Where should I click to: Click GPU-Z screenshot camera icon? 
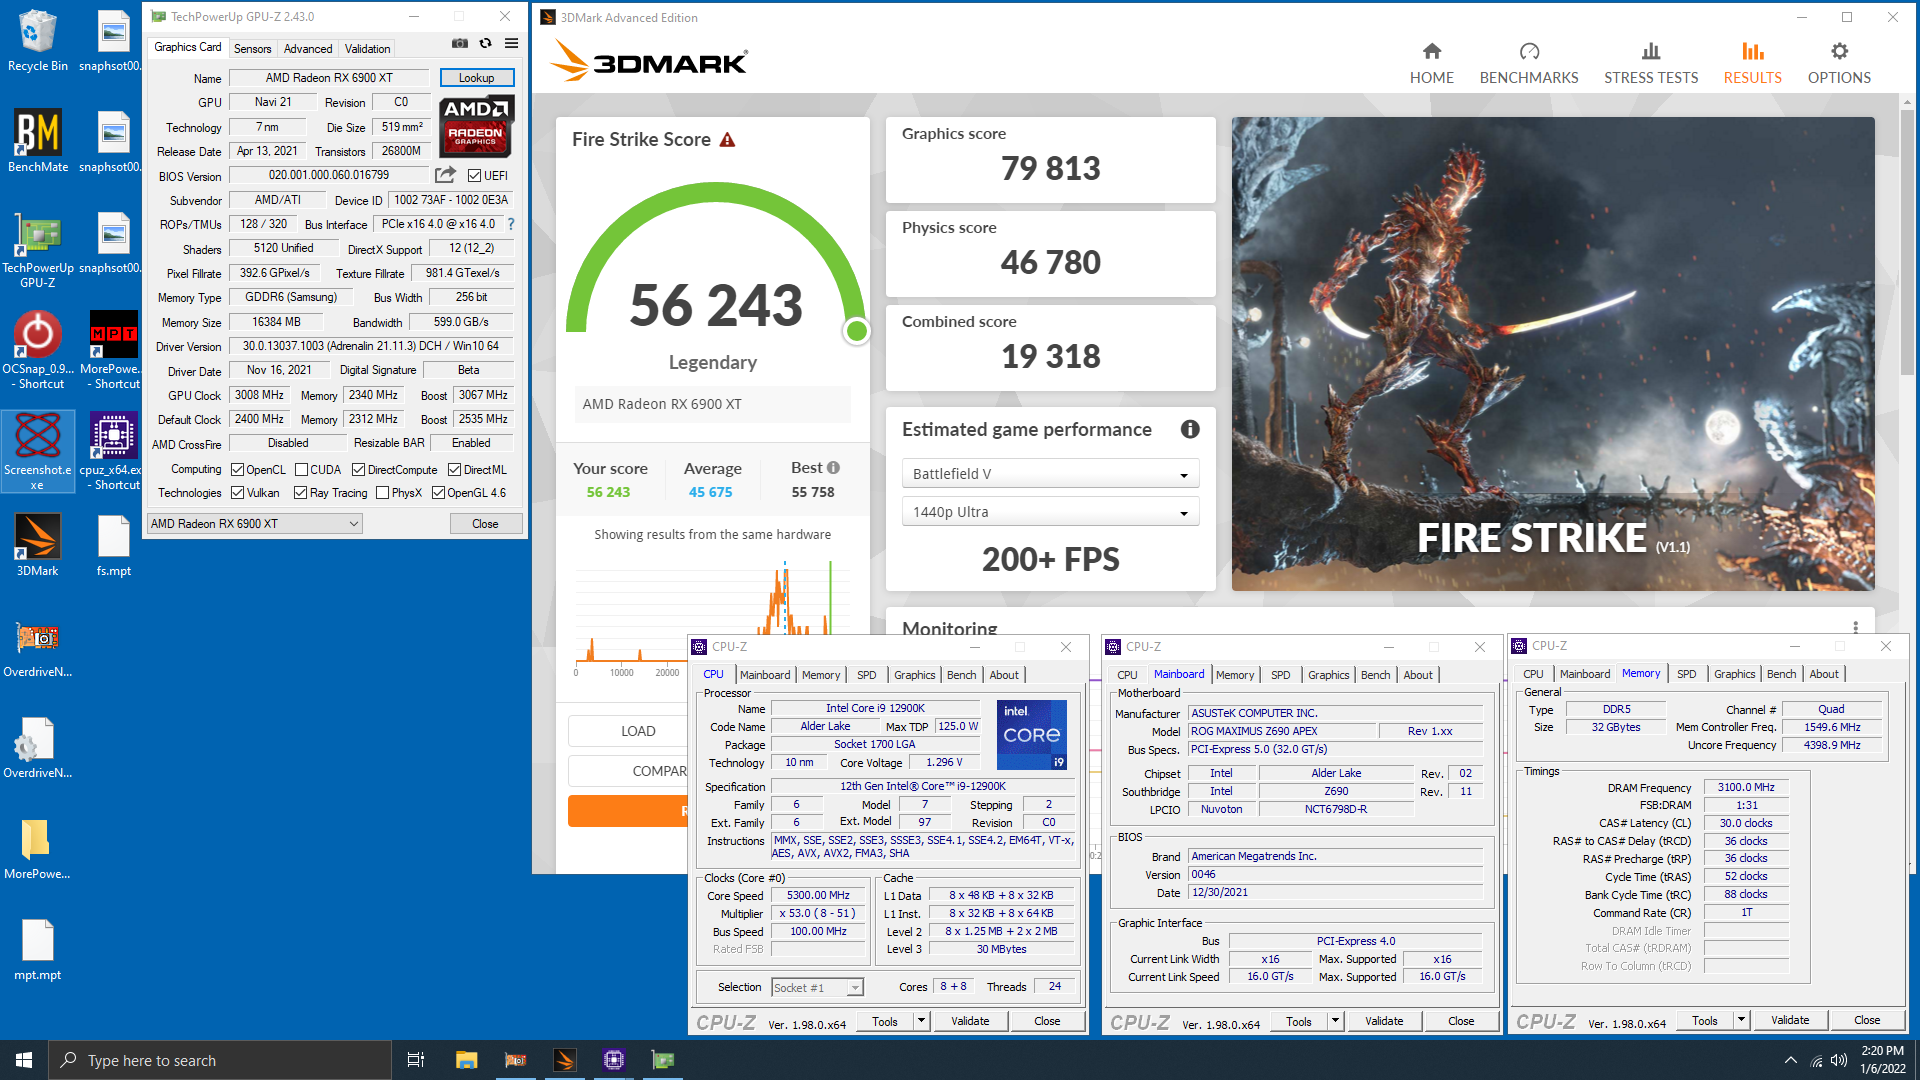pyautogui.click(x=460, y=44)
